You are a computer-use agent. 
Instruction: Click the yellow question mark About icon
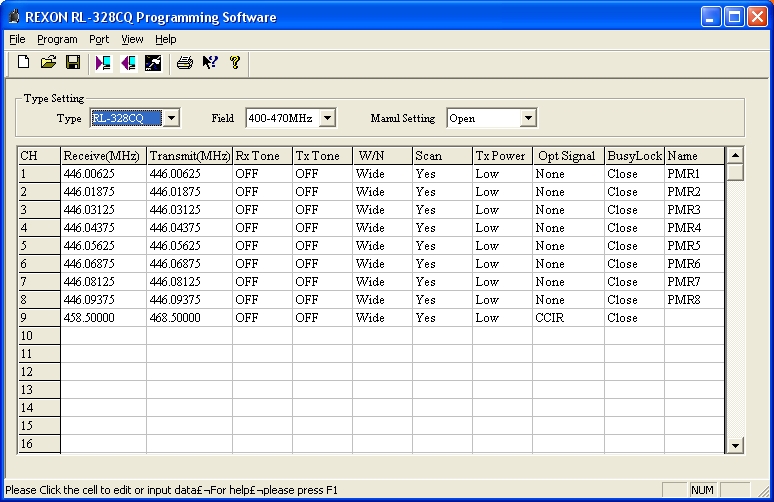click(235, 63)
